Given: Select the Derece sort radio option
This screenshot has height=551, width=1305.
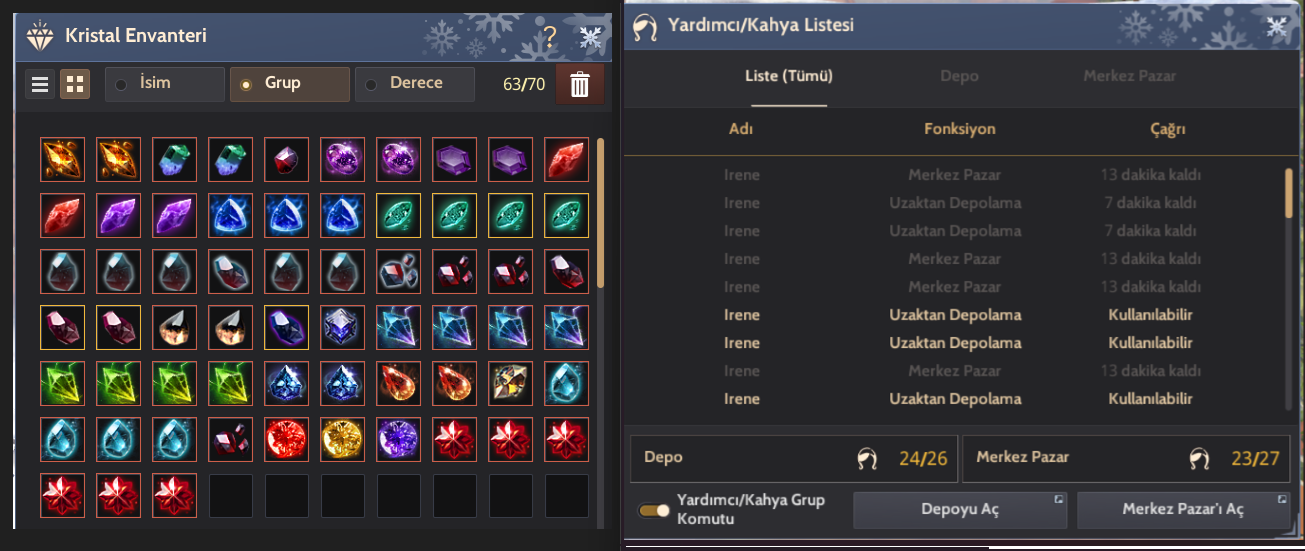Looking at the screenshot, I should point(415,84).
